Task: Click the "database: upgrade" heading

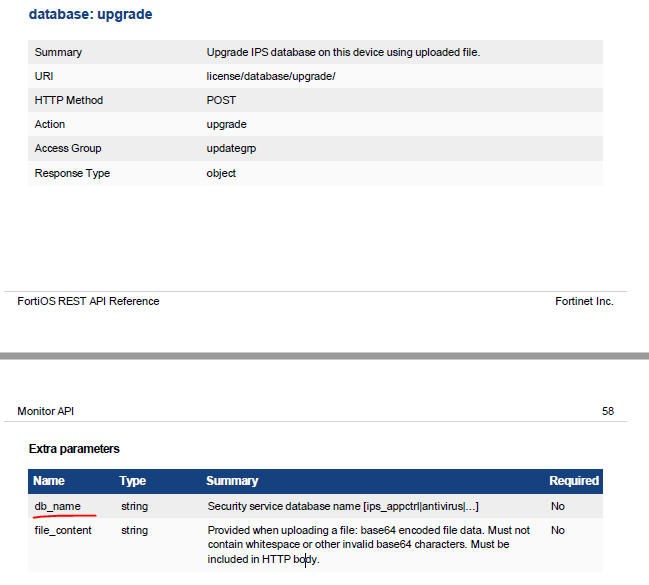Action: (91, 15)
